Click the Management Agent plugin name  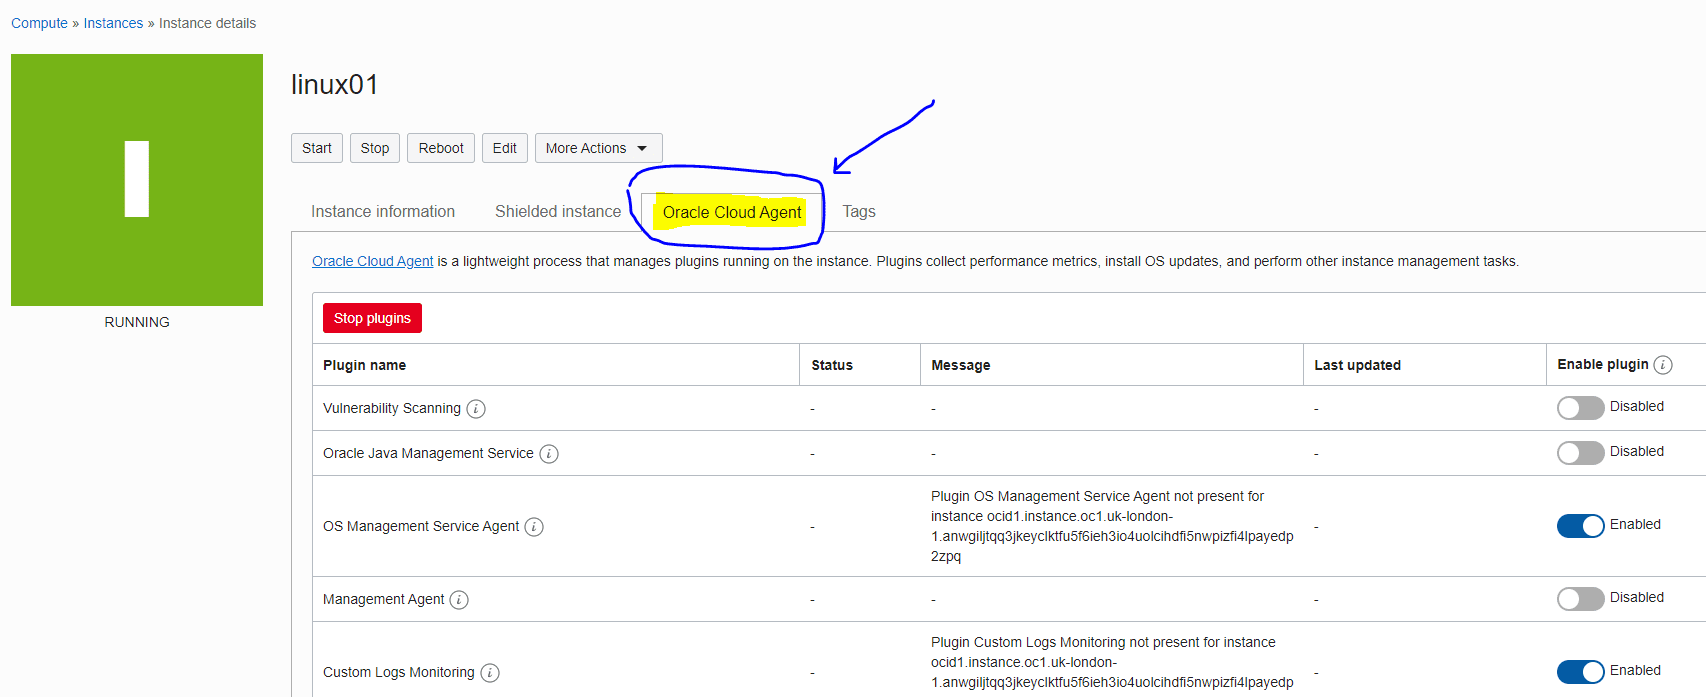click(x=383, y=599)
